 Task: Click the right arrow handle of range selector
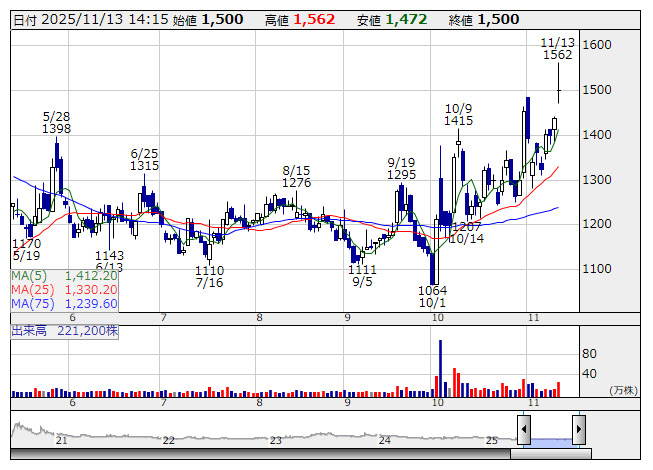(x=579, y=429)
